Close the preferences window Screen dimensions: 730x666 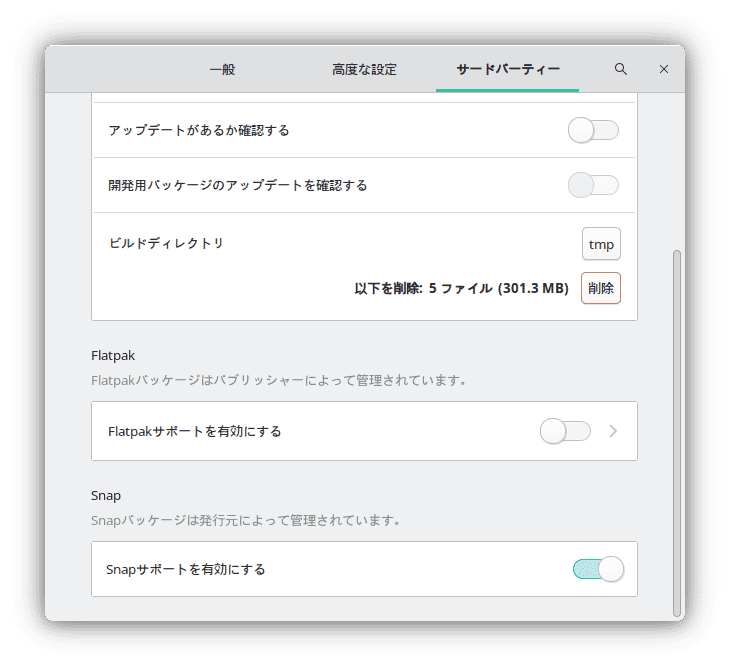click(x=664, y=69)
